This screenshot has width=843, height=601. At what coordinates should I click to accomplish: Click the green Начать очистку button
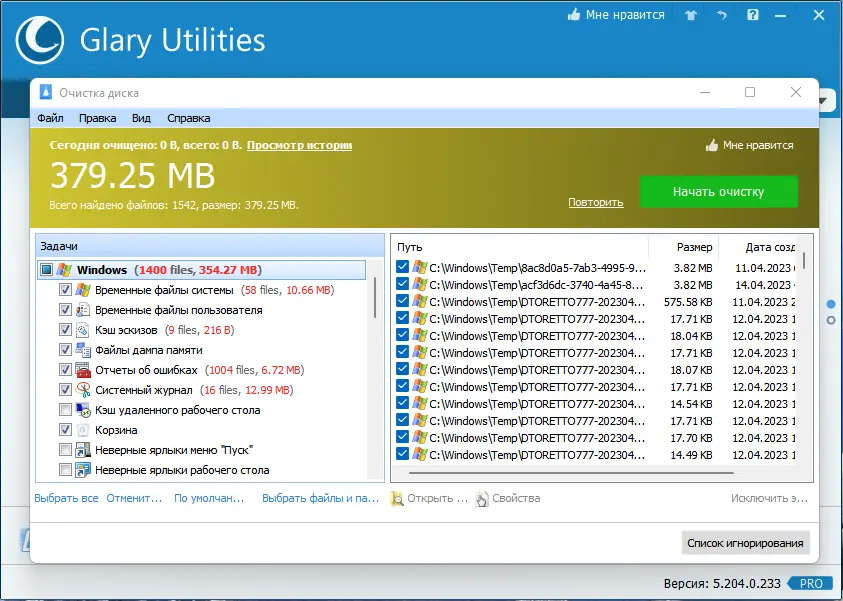click(x=718, y=192)
